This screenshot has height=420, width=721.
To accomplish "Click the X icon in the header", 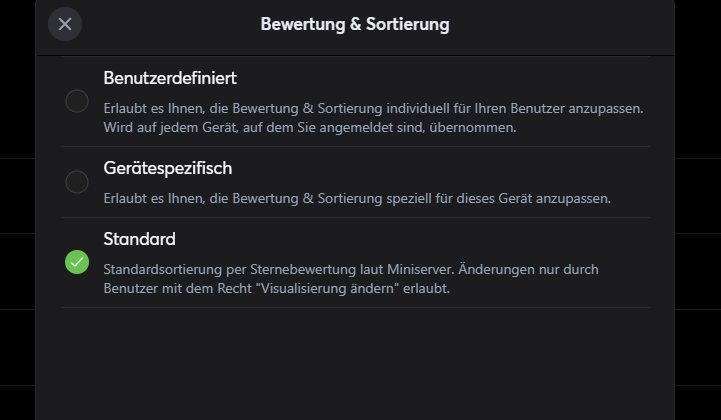I will (65, 24).
